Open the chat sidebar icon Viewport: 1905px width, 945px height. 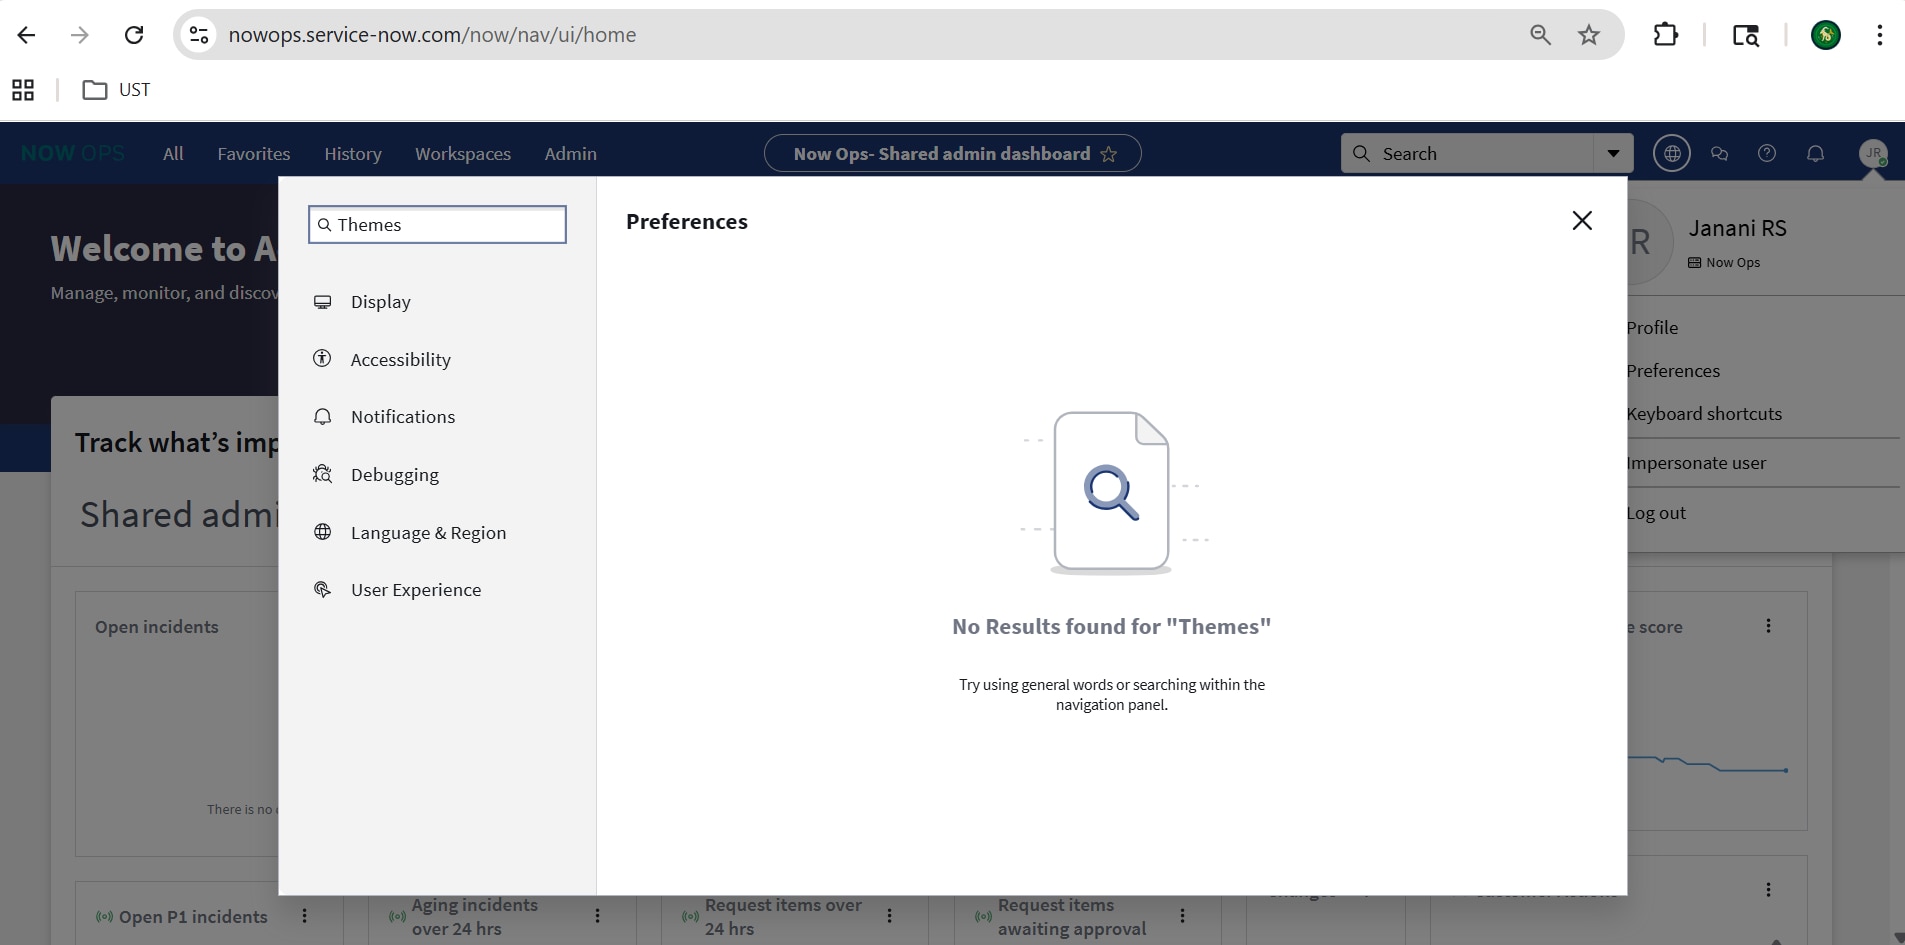pos(1720,154)
